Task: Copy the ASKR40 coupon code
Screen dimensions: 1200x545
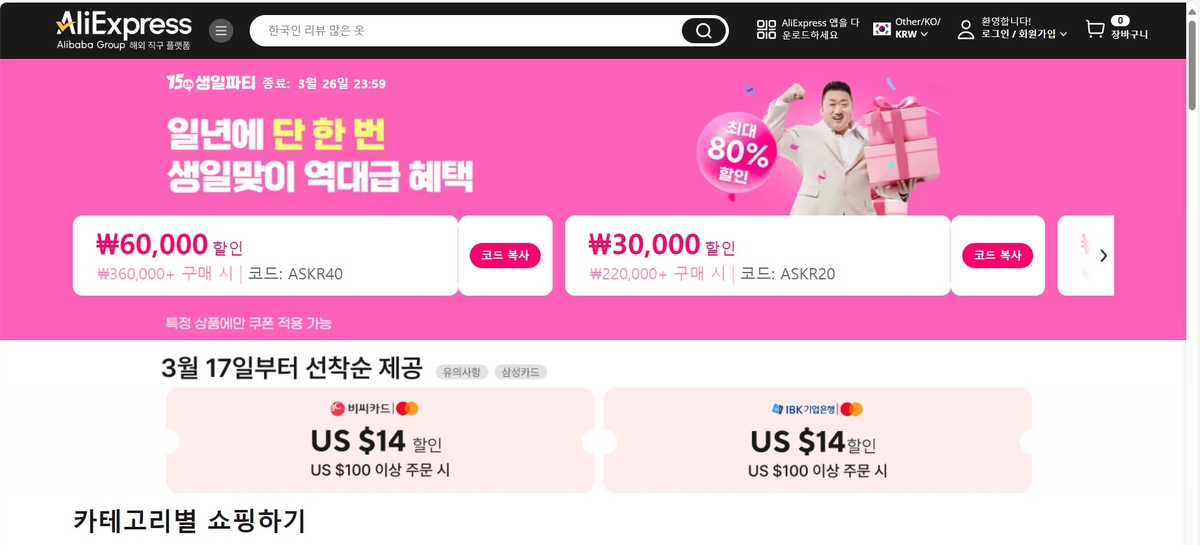Action: tap(505, 255)
